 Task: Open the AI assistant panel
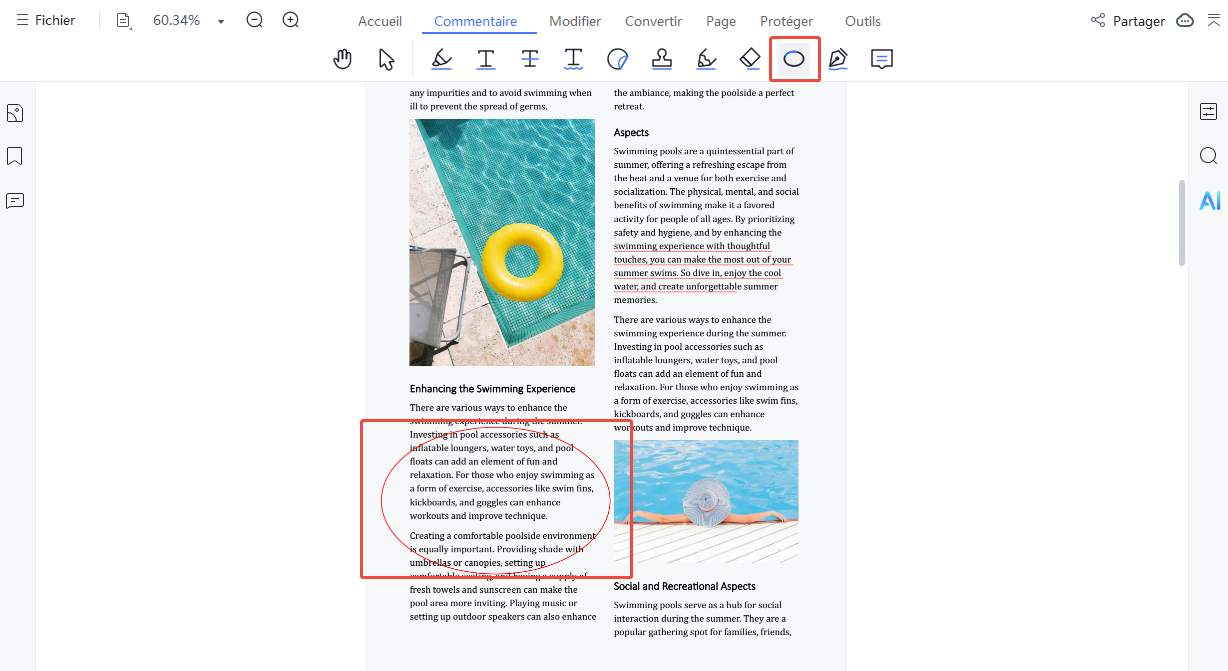point(1209,201)
